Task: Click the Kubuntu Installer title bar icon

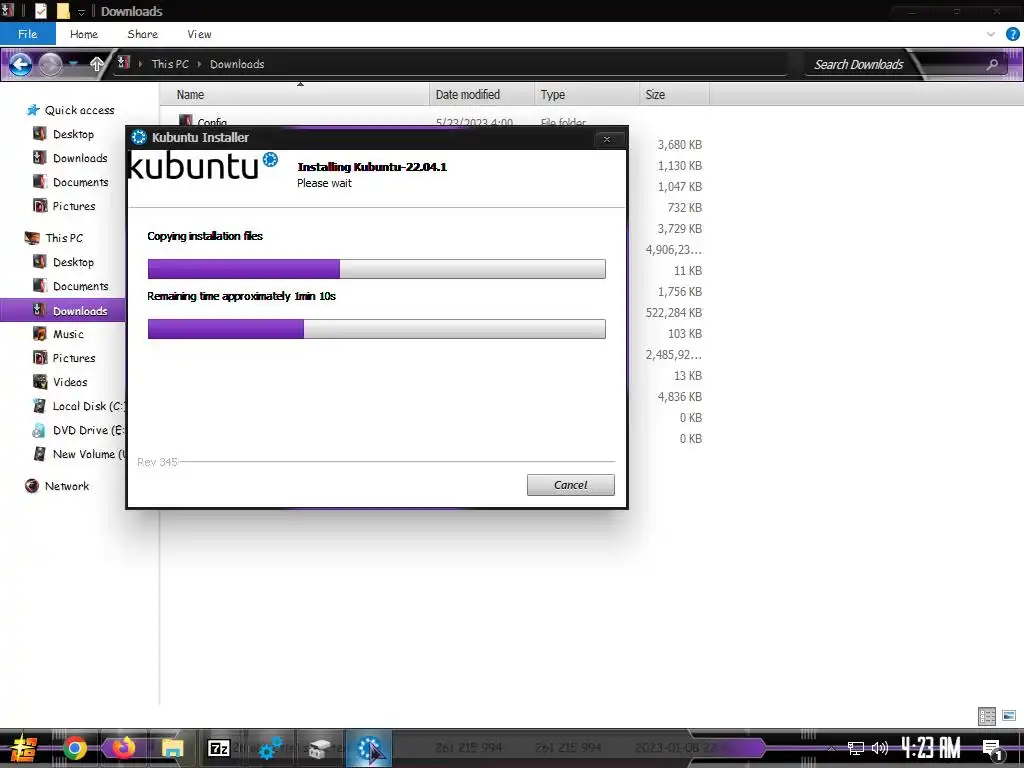Action: pyautogui.click(x=138, y=137)
